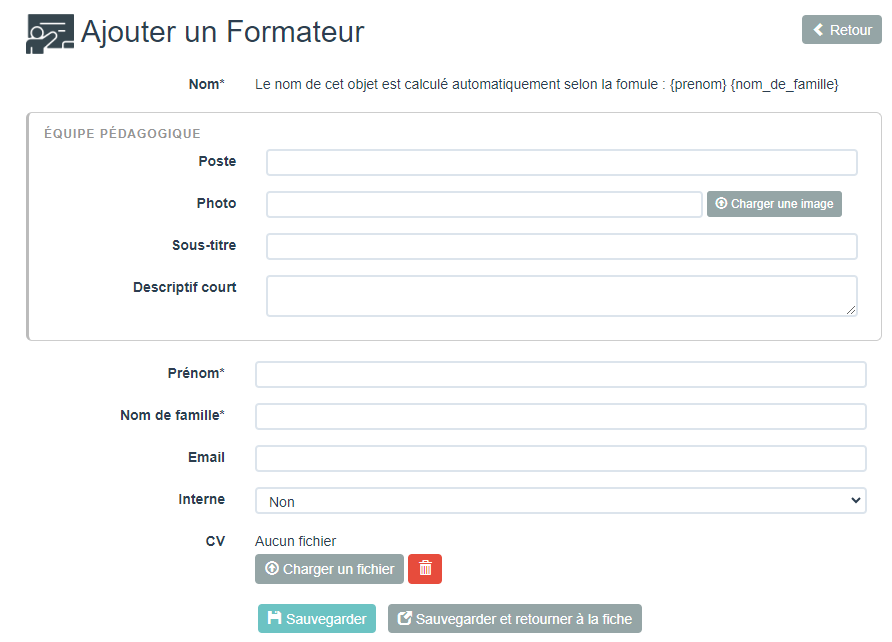Click the Aucun fichier text under CV
The image size is (892, 642).
(x=295, y=541)
